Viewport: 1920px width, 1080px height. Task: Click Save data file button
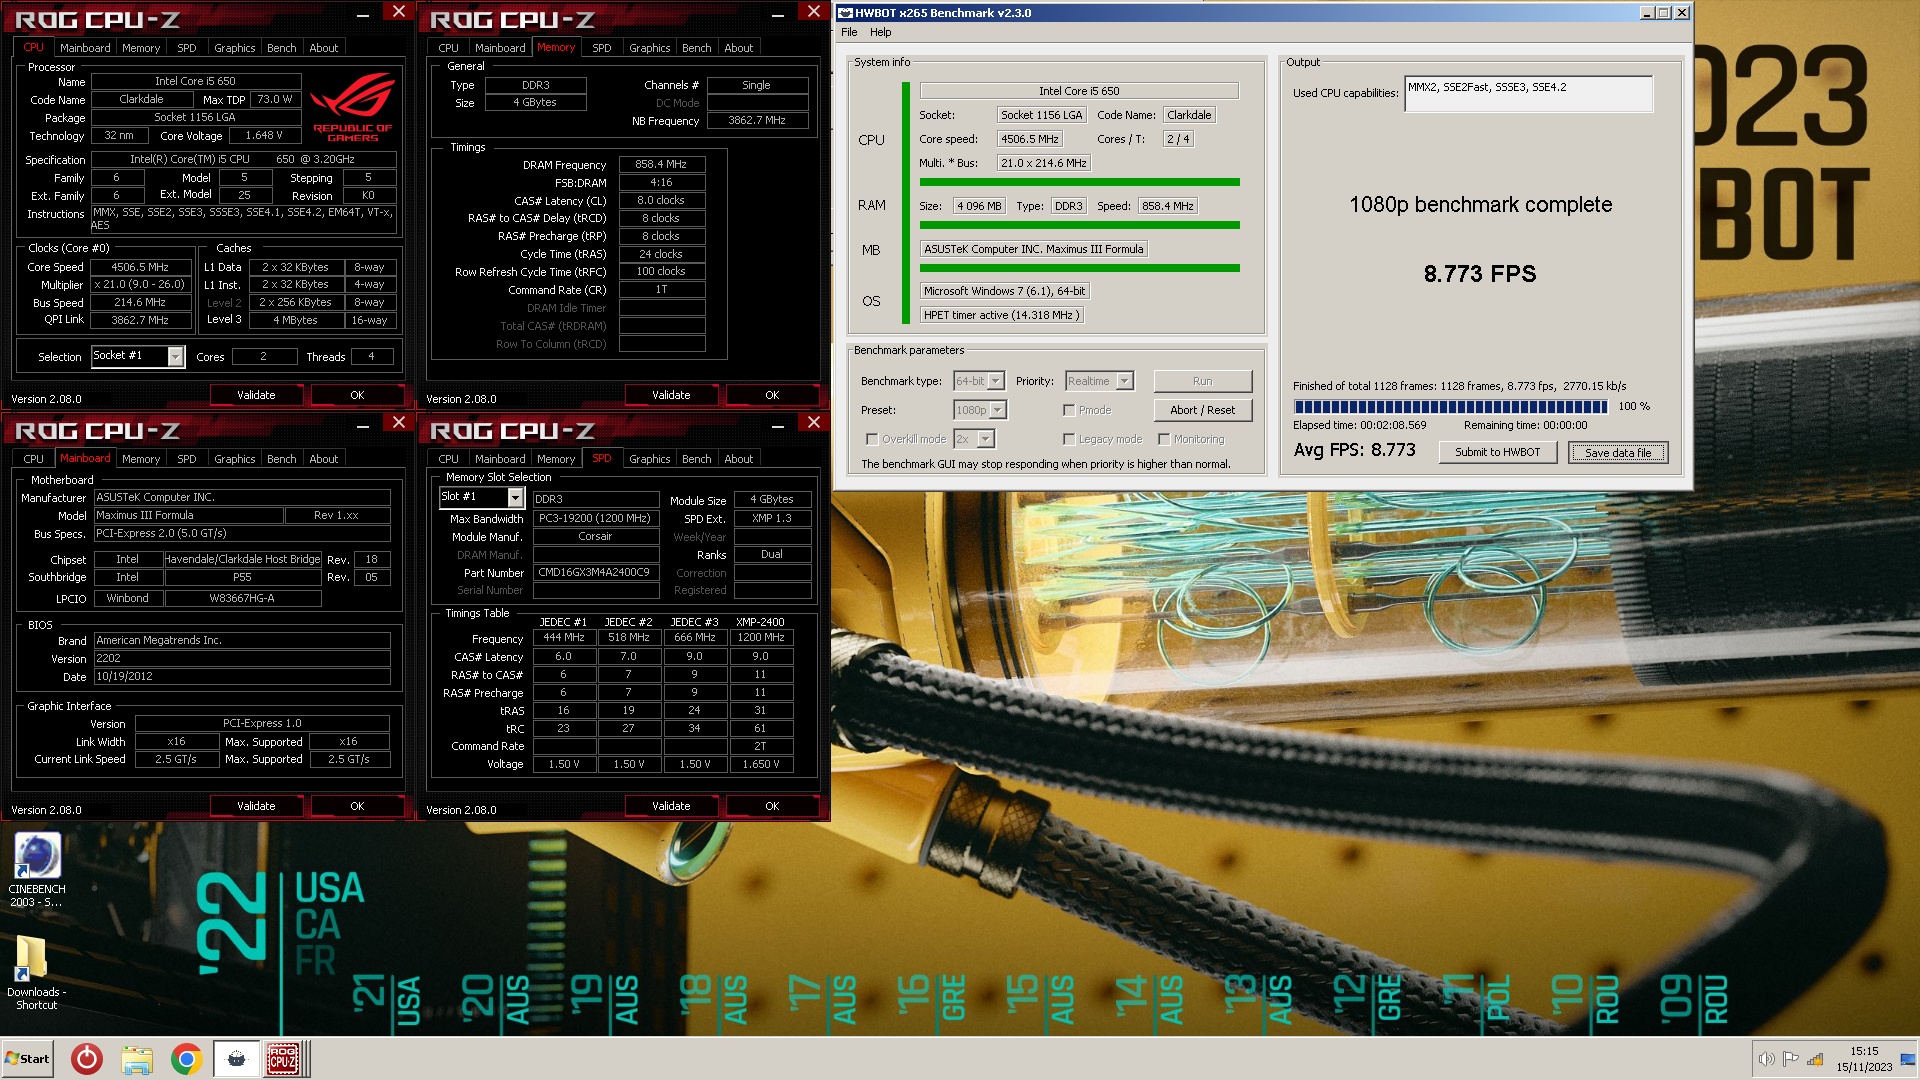click(x=1618, y=452)
